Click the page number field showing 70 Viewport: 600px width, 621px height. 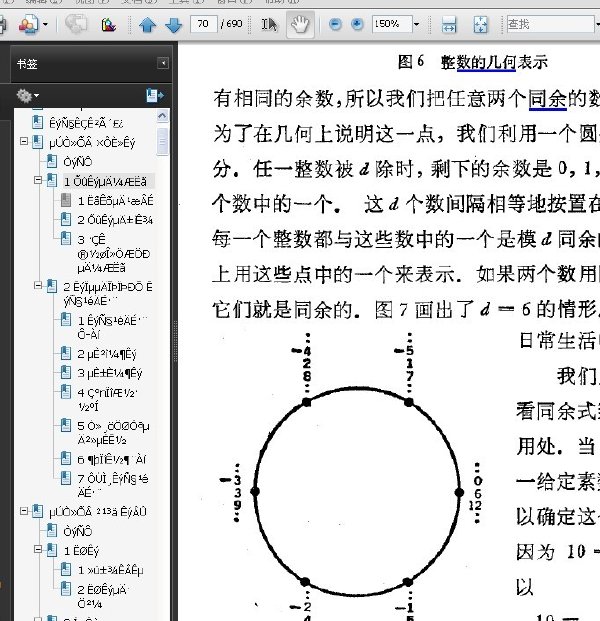204,24
